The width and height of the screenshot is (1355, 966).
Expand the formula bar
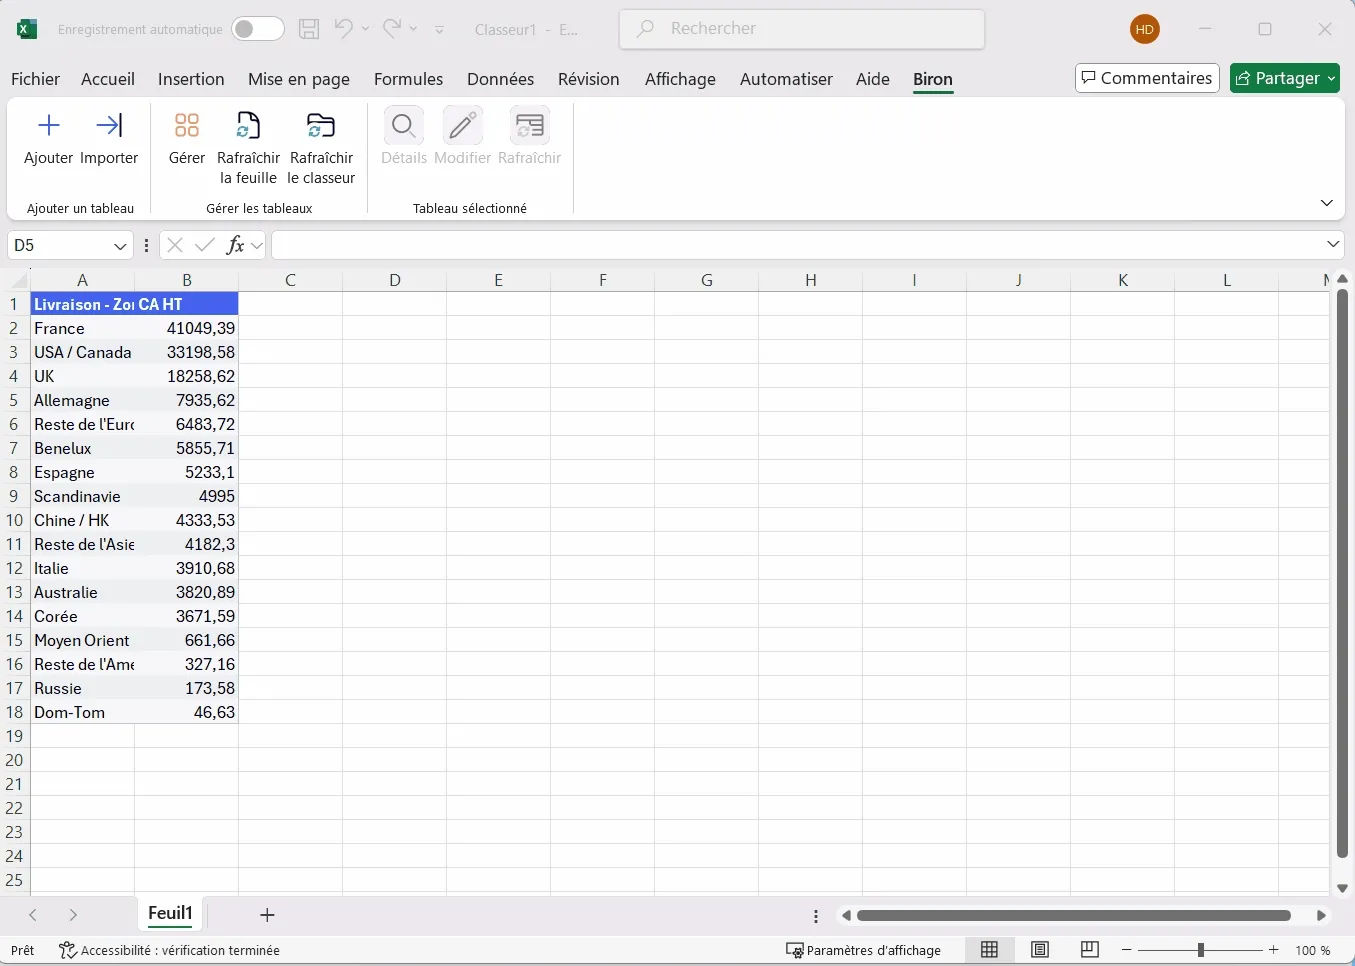point(1333,244)
